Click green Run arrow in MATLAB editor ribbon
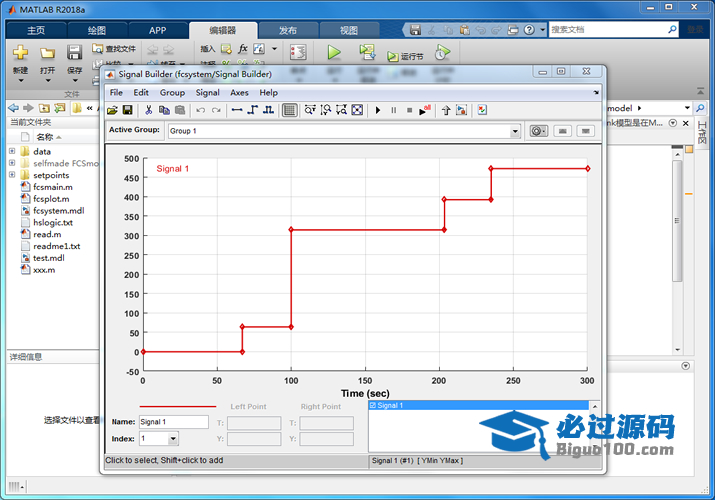 point(334,52)
